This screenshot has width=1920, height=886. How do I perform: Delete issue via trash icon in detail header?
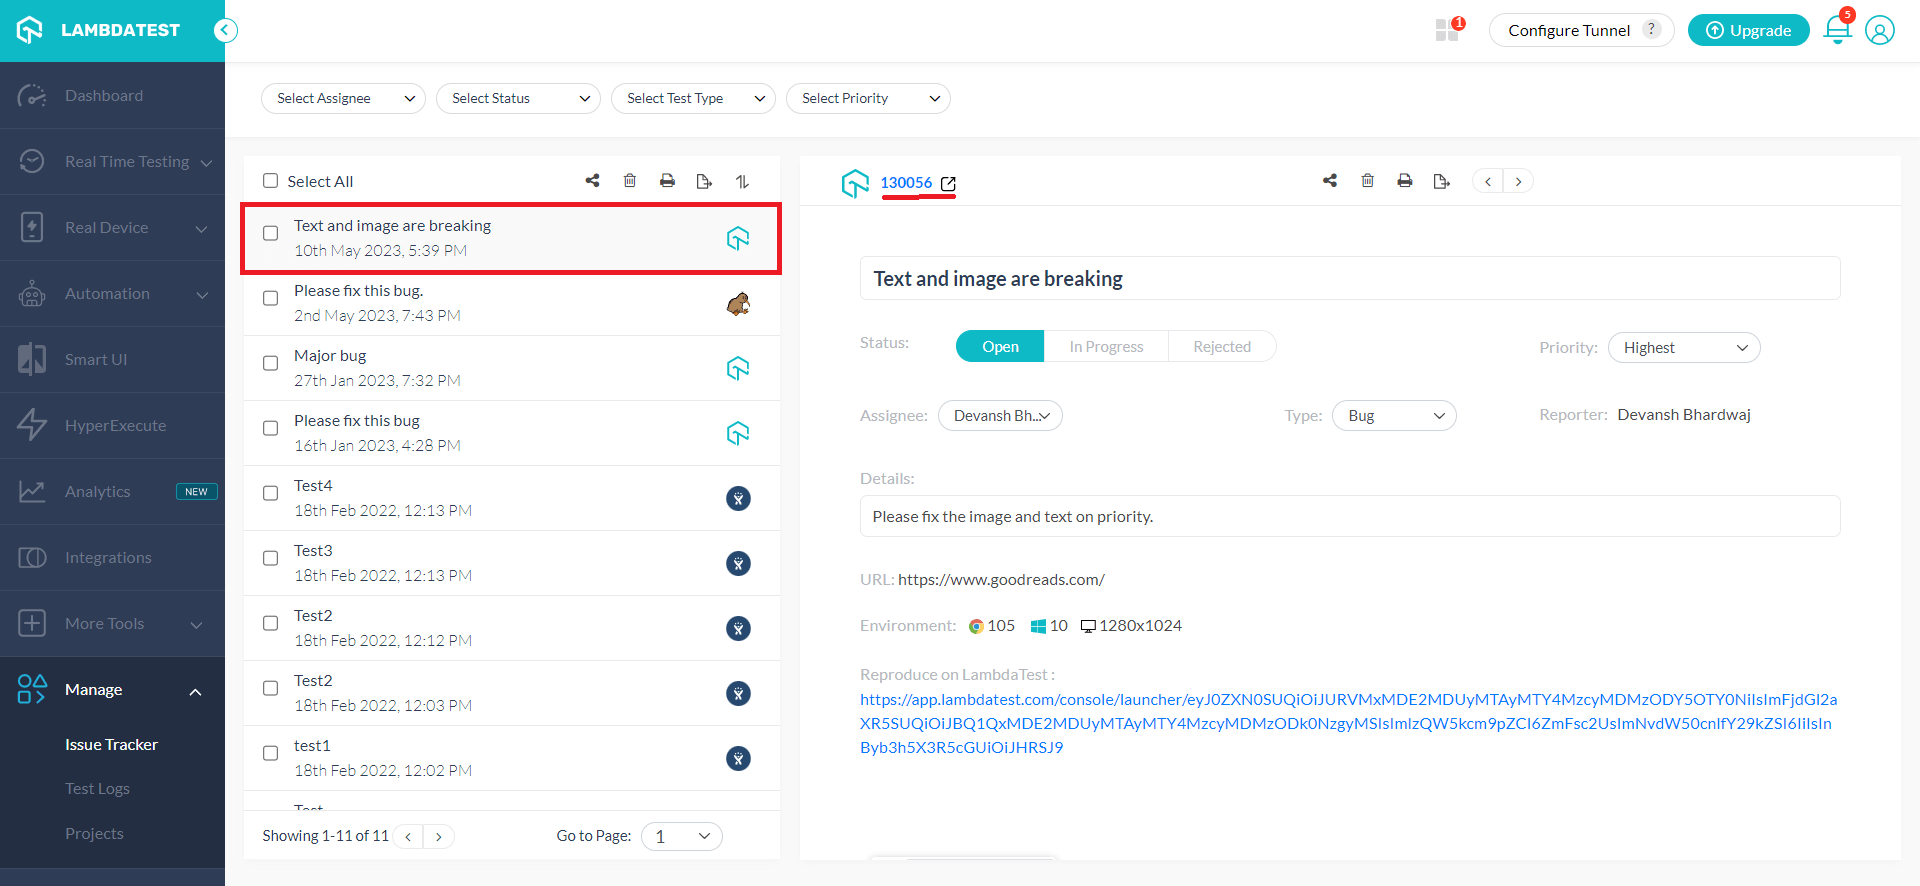coord(1367,181)
